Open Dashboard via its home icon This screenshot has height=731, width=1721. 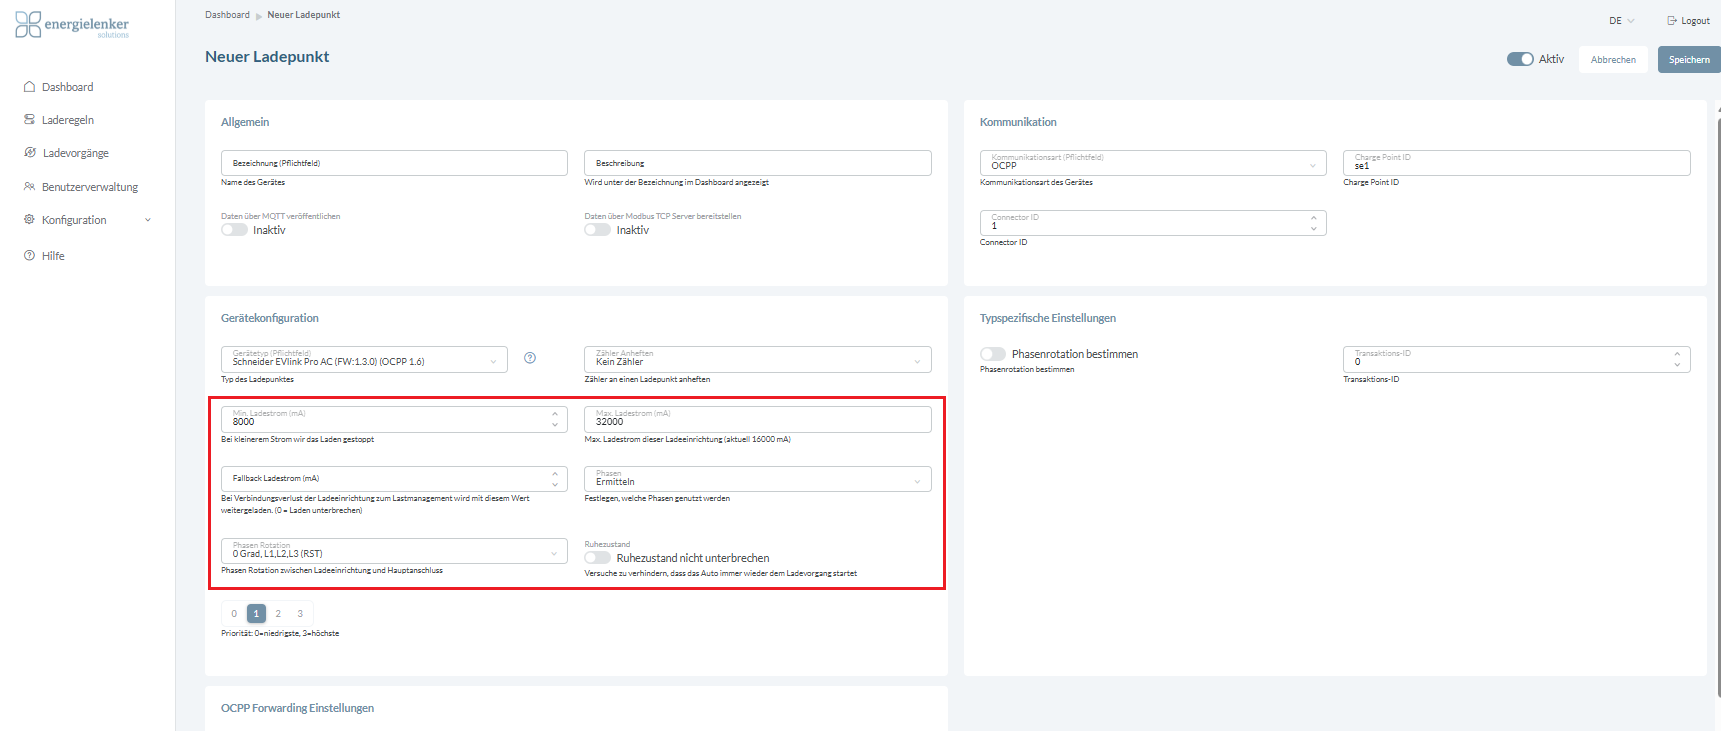pyautogui.click(x=30, y=87)
